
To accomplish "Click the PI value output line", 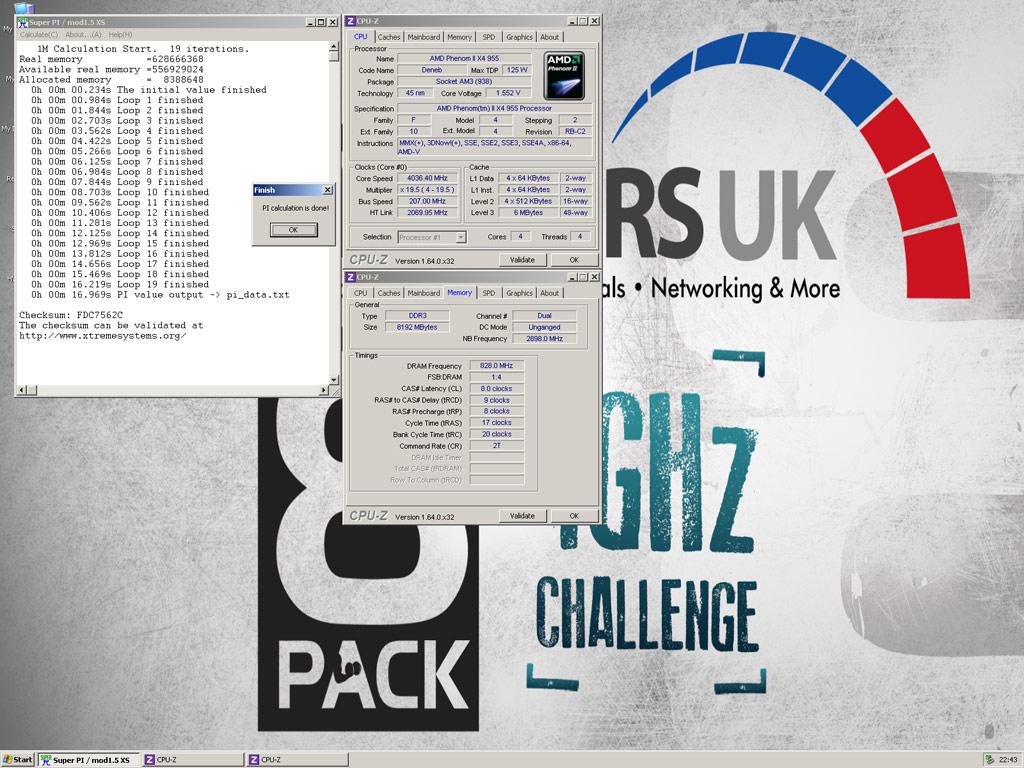I will coord(160,295).
